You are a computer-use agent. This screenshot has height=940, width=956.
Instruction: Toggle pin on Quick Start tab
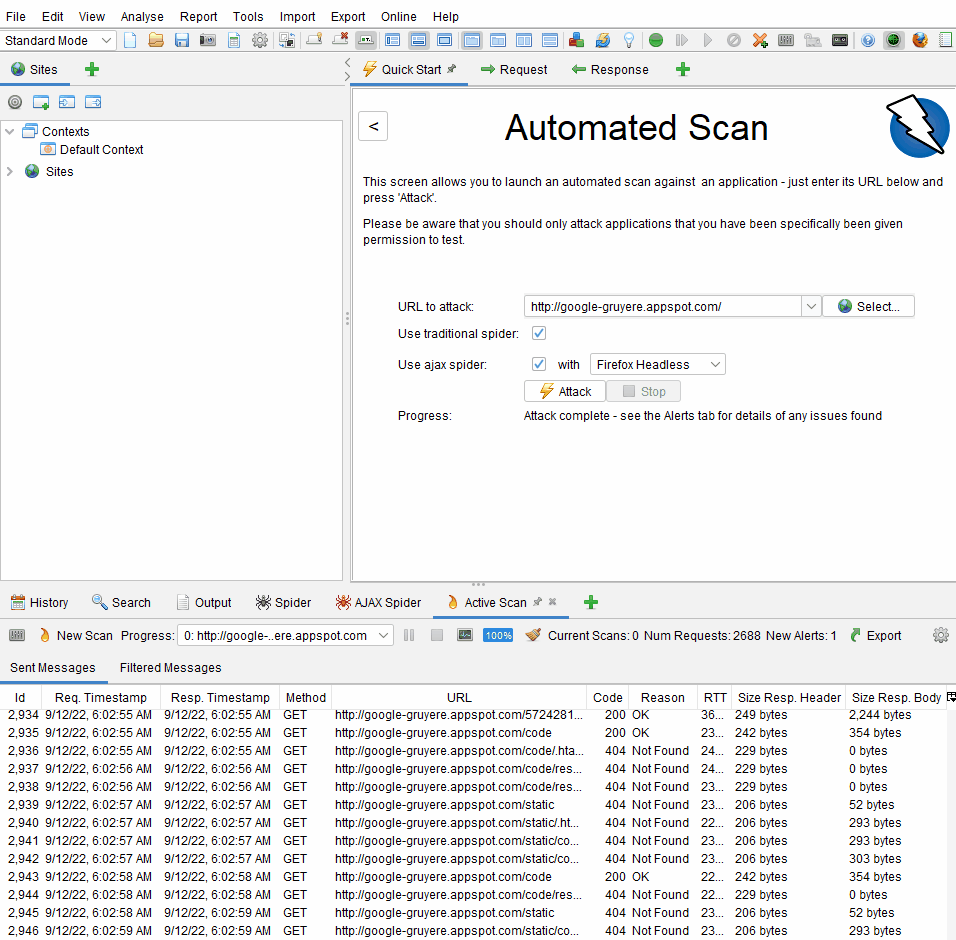[452, 69]
